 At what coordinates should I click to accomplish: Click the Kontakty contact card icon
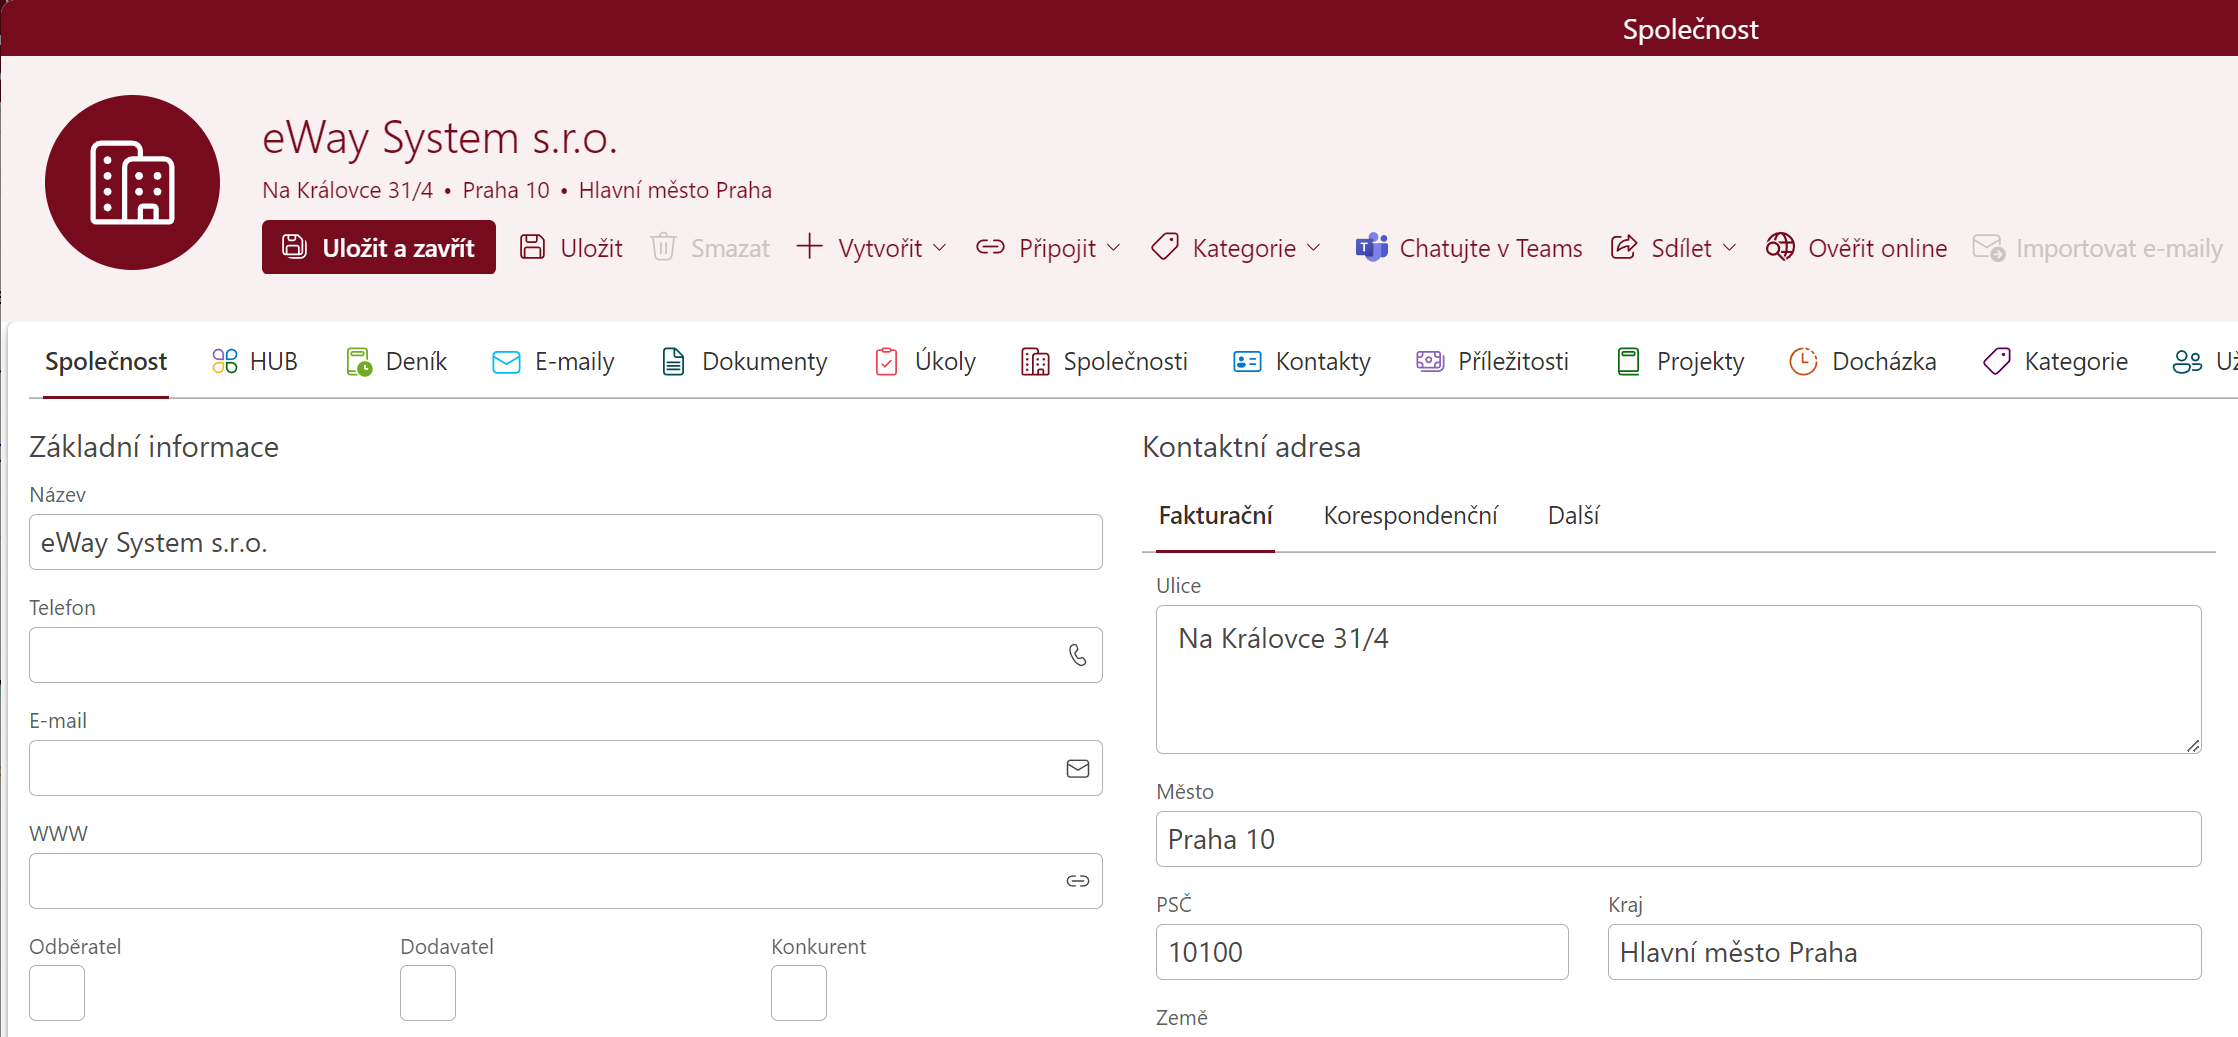click(1247, 362)
